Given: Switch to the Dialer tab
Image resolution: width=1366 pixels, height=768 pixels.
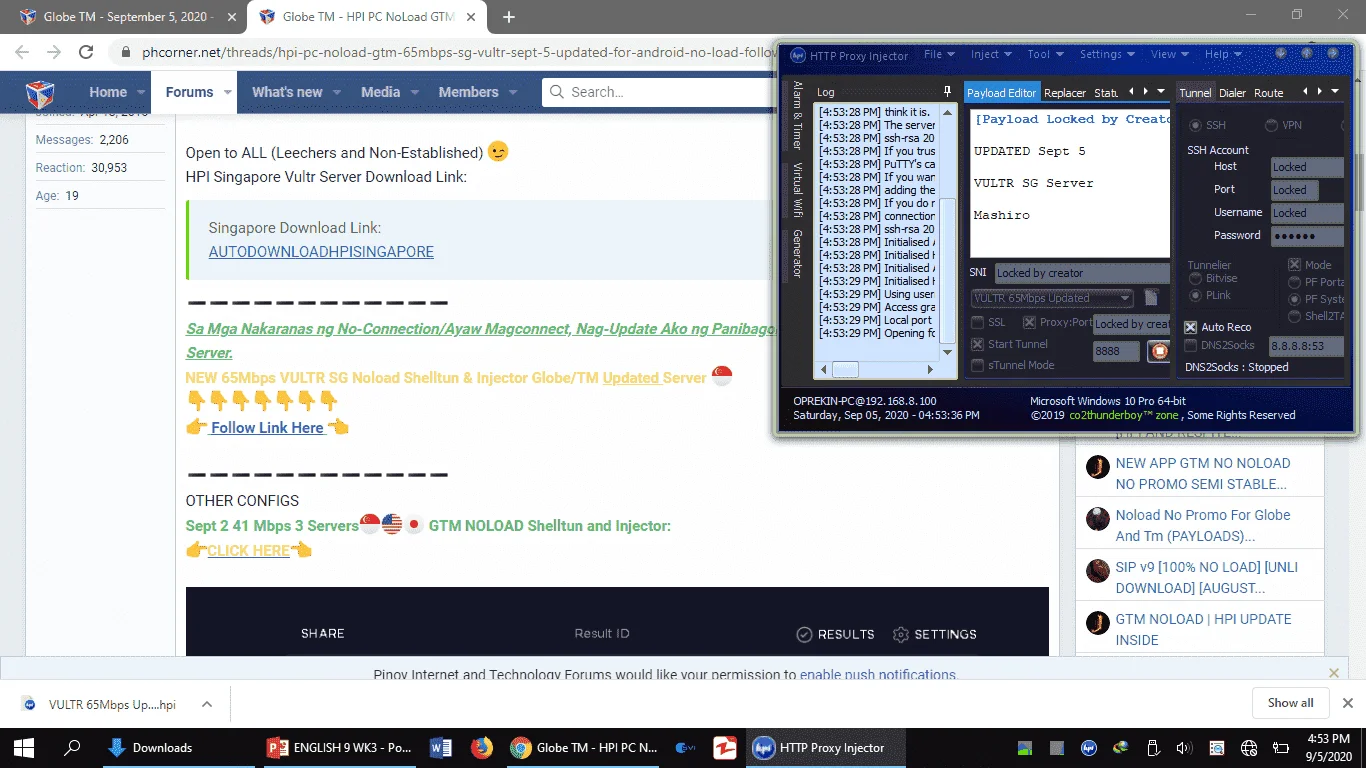Looking at the screenshot, I should pyautogui.click(x=1232, y=92).
